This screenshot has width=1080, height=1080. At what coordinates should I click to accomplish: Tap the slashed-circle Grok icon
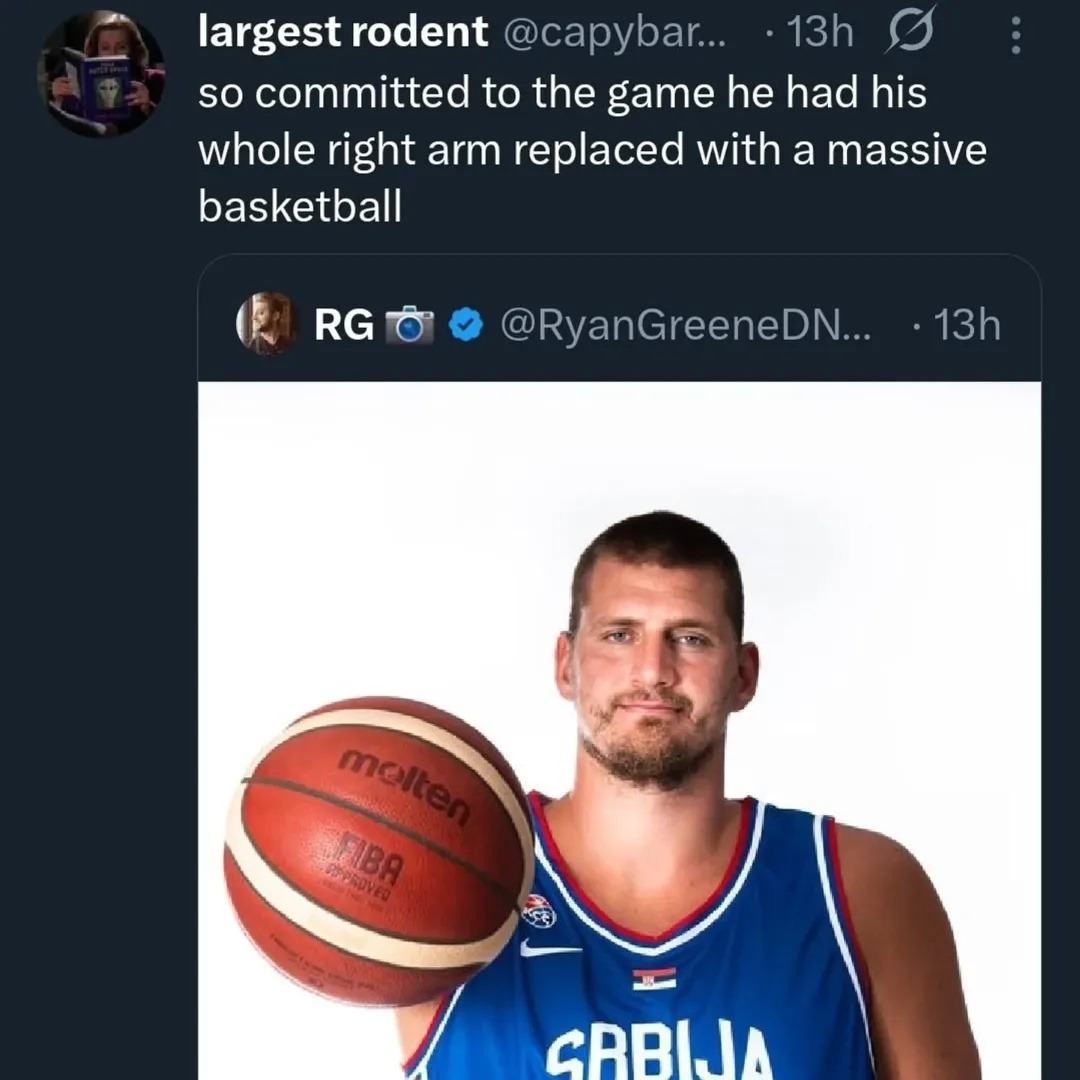click(x=911, y=32)
